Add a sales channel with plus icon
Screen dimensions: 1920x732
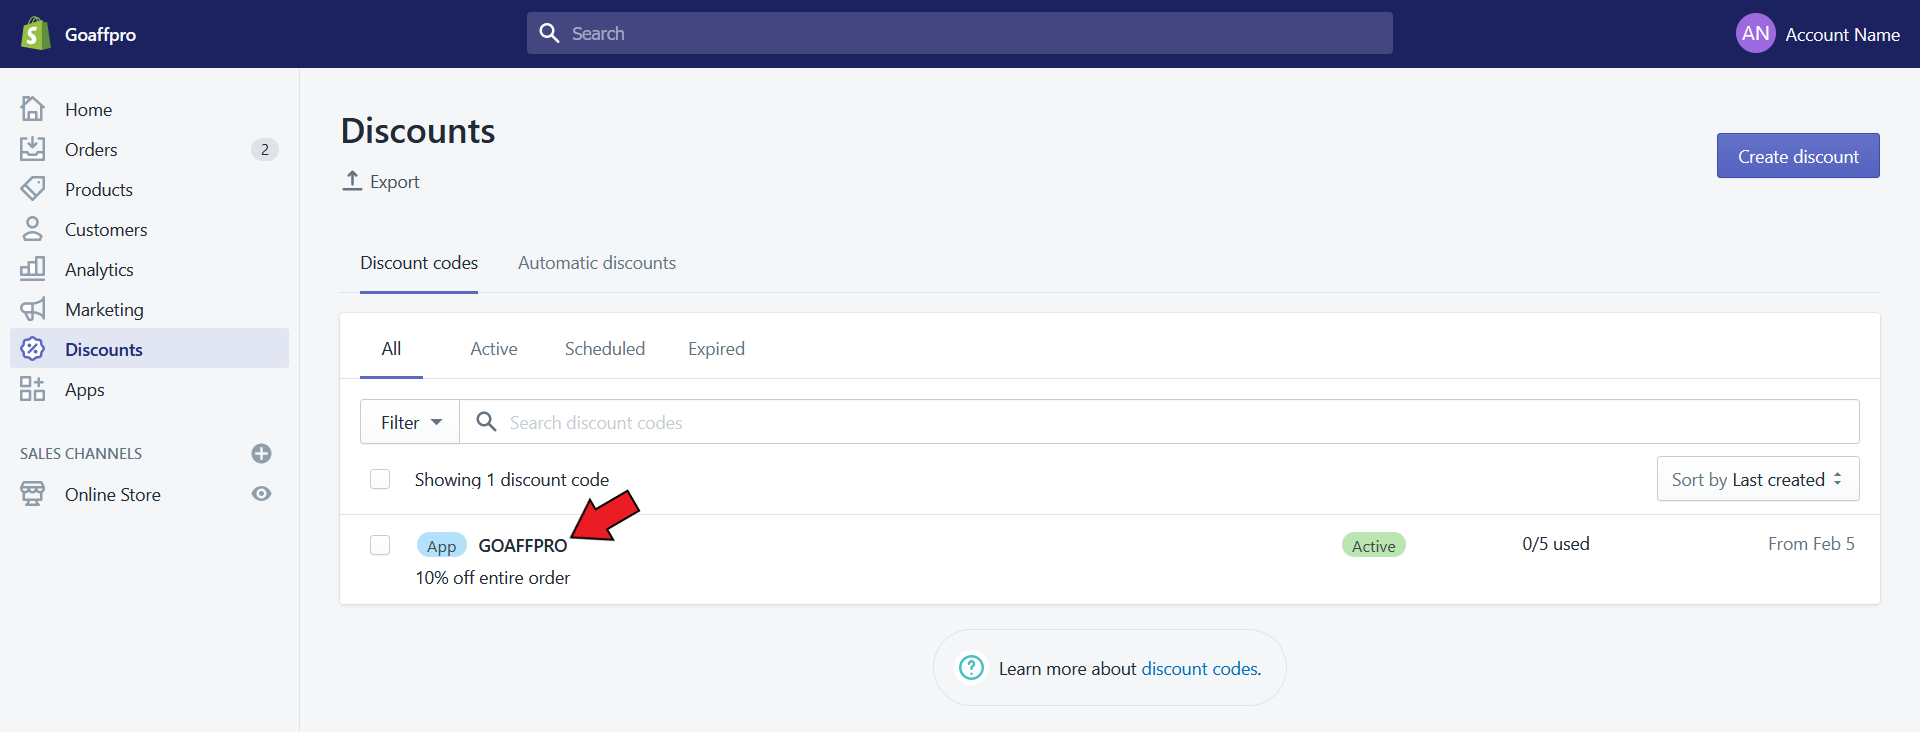261,453
